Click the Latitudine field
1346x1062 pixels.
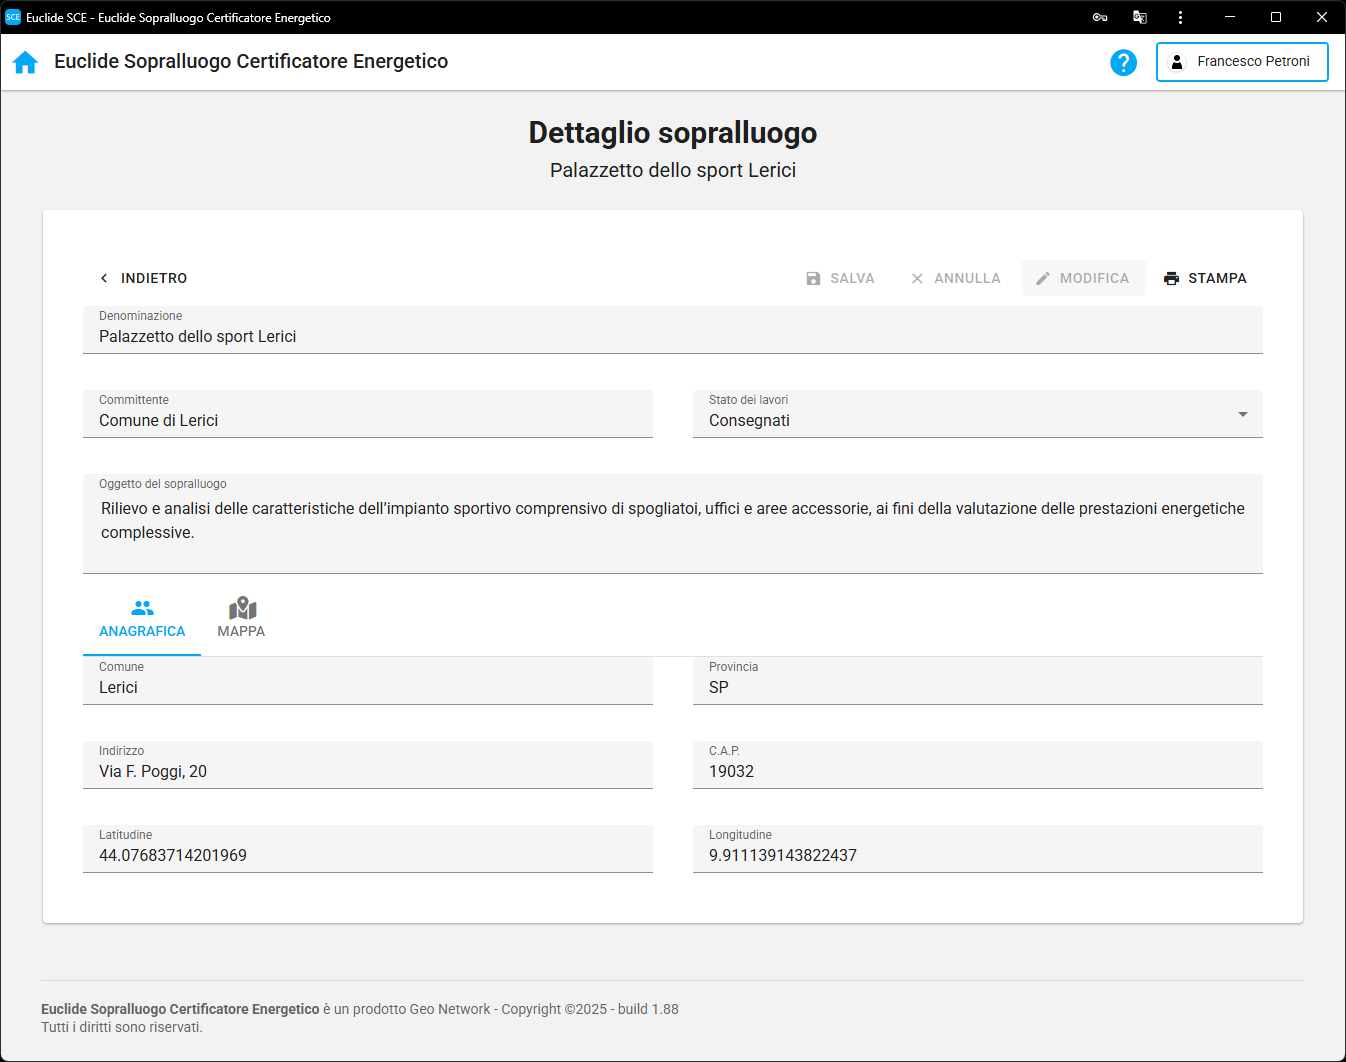(367, 855)
